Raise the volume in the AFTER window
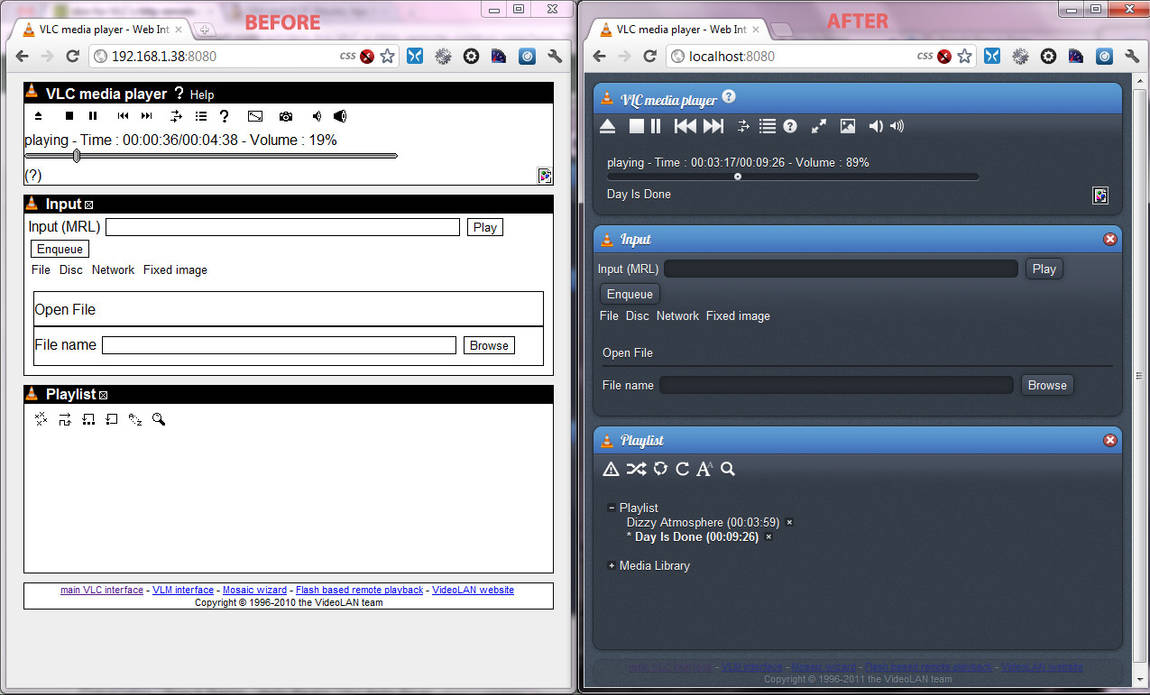Image resolution: width=1150 pixels, height=695 pixels. pos(897,126)
